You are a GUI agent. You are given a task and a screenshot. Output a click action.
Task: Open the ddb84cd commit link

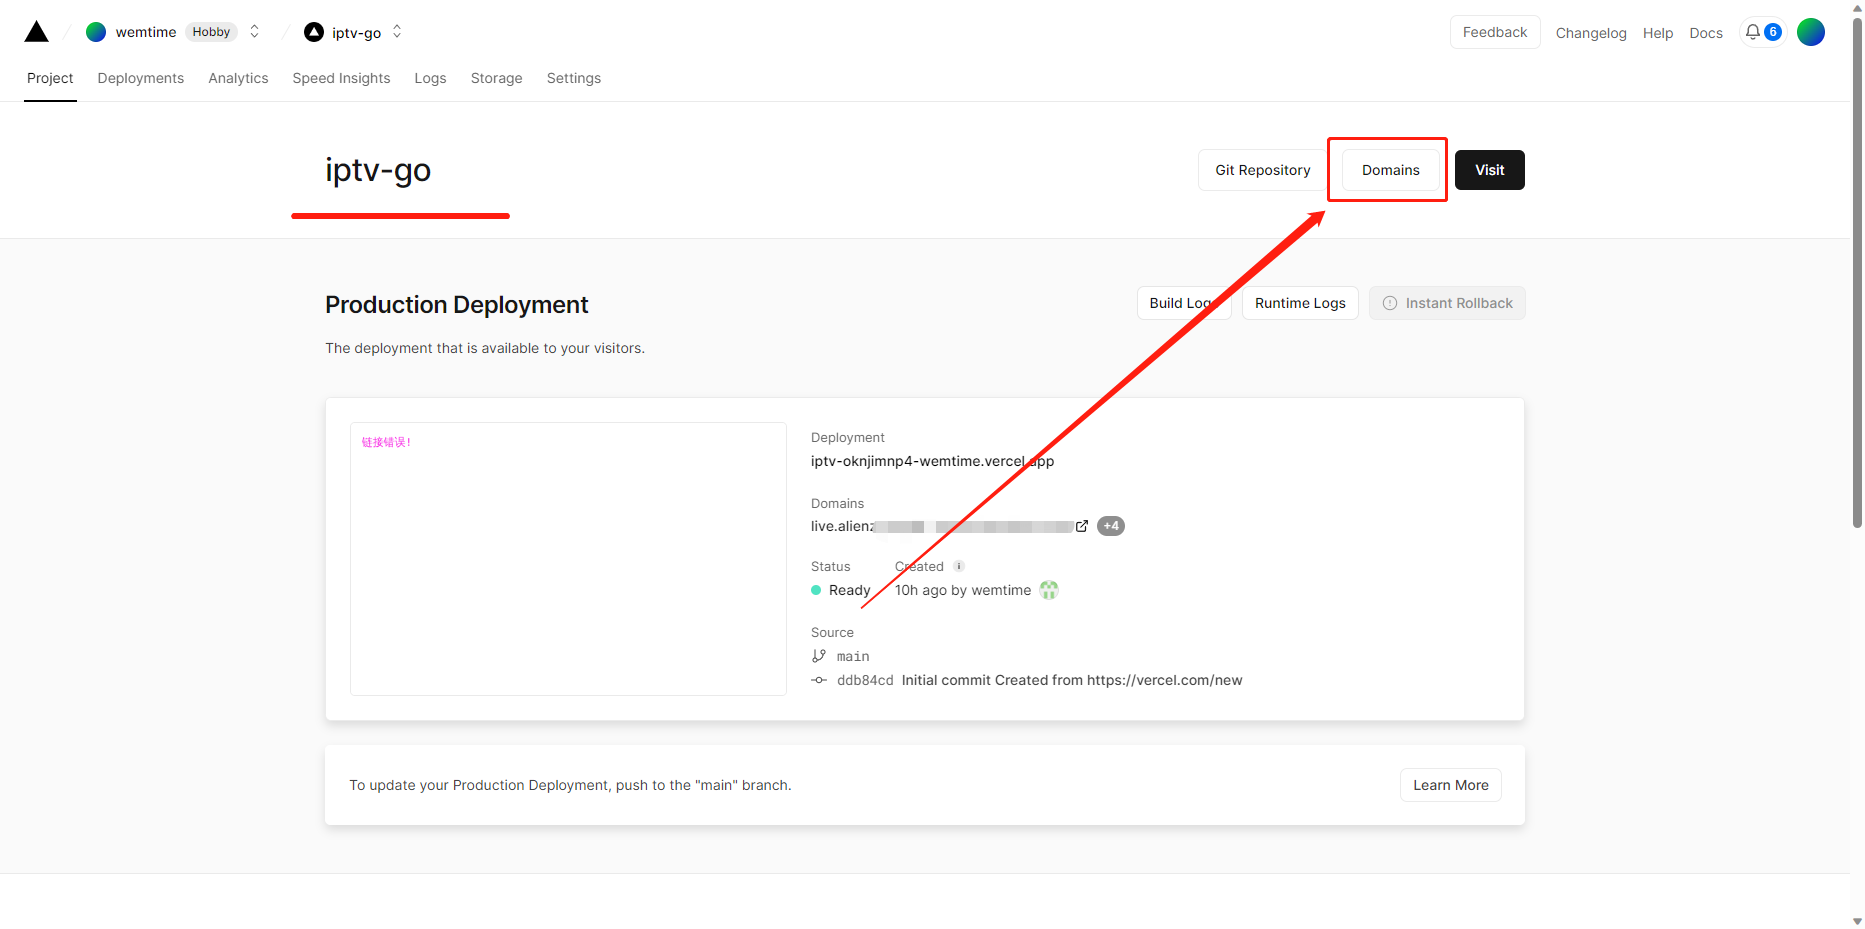point(865,680)
